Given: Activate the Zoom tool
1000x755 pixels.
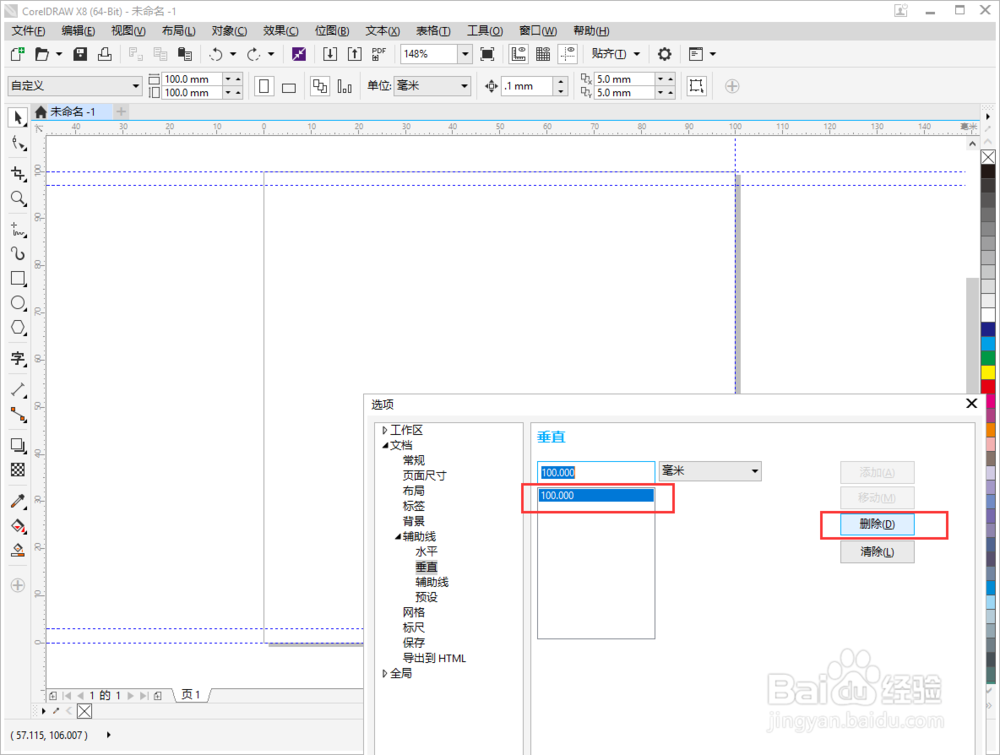Looking at the screenshot, I should [18, 198].
